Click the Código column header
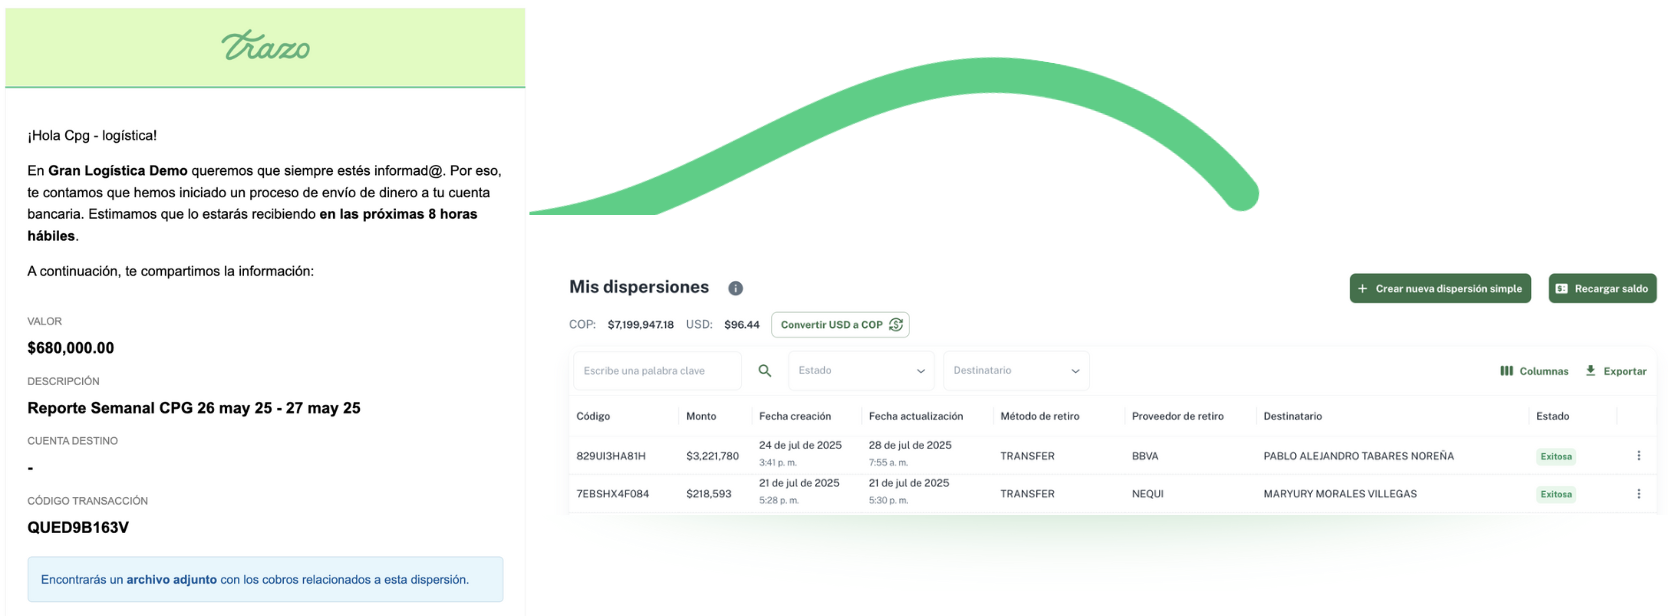 (593, 416)
